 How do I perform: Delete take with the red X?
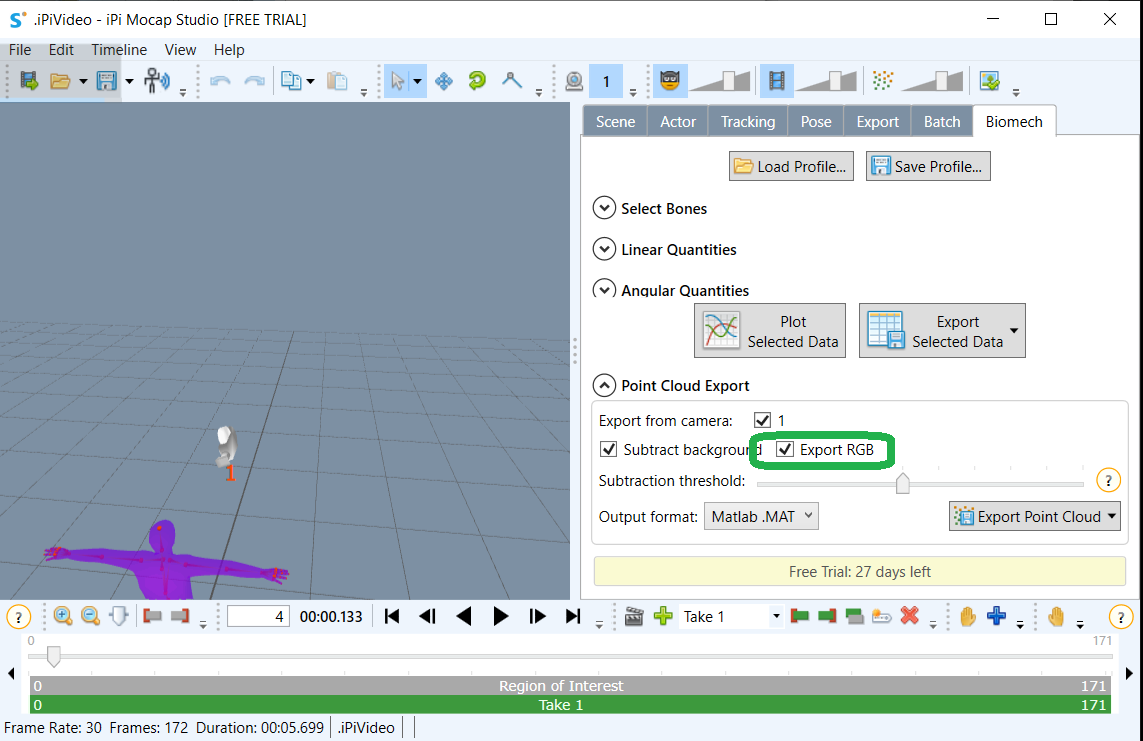(x=910, y=616)
